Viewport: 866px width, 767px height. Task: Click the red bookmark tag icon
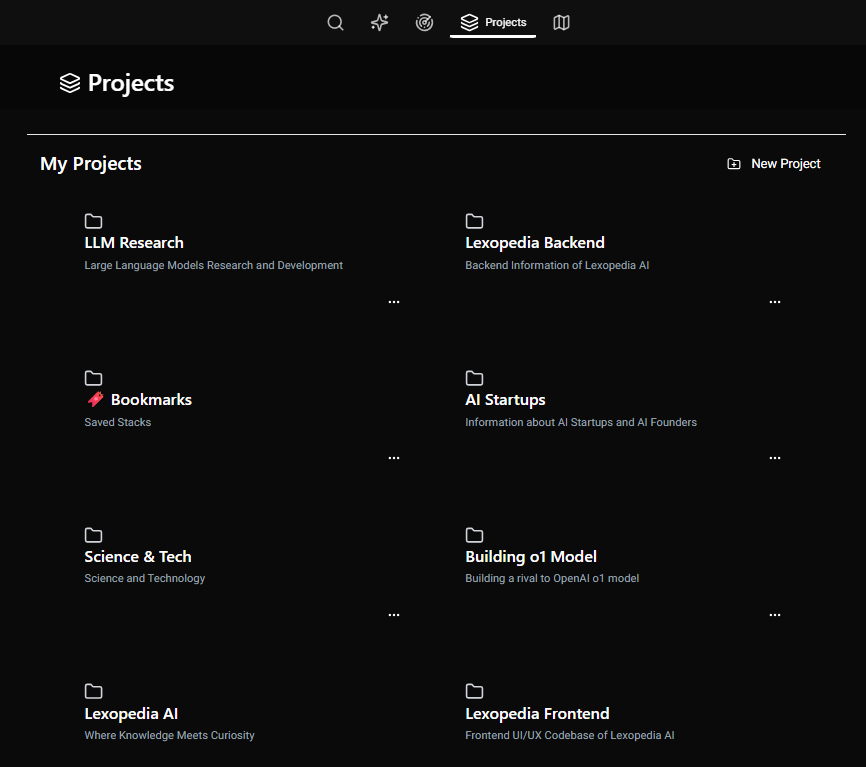point(96,399)
